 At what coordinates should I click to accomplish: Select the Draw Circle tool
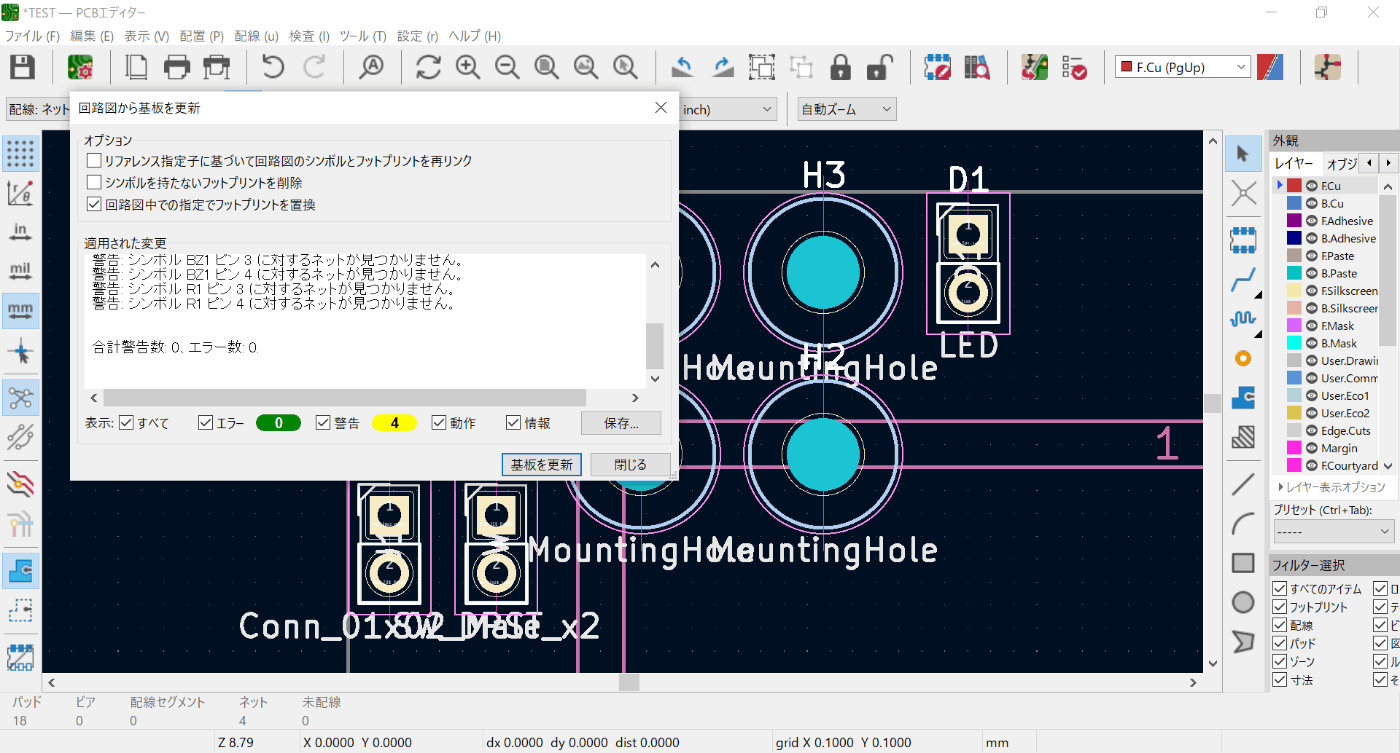[x=1243, y=602]
